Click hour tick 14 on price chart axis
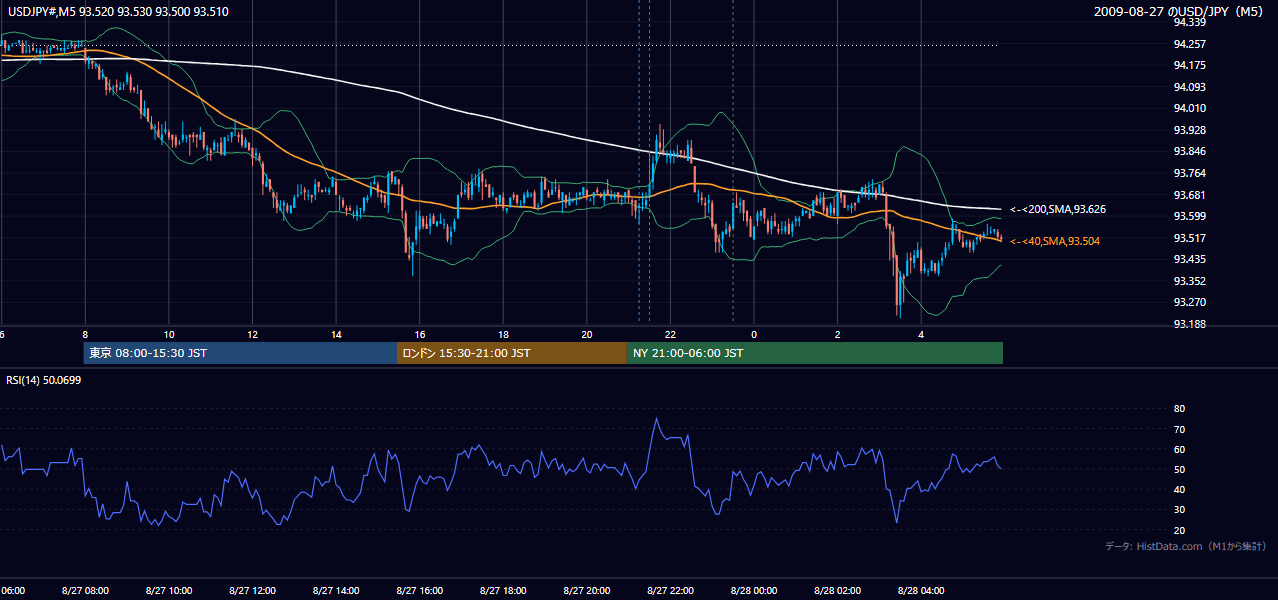This screenshot has width=1278, height=600. (336, 334)
